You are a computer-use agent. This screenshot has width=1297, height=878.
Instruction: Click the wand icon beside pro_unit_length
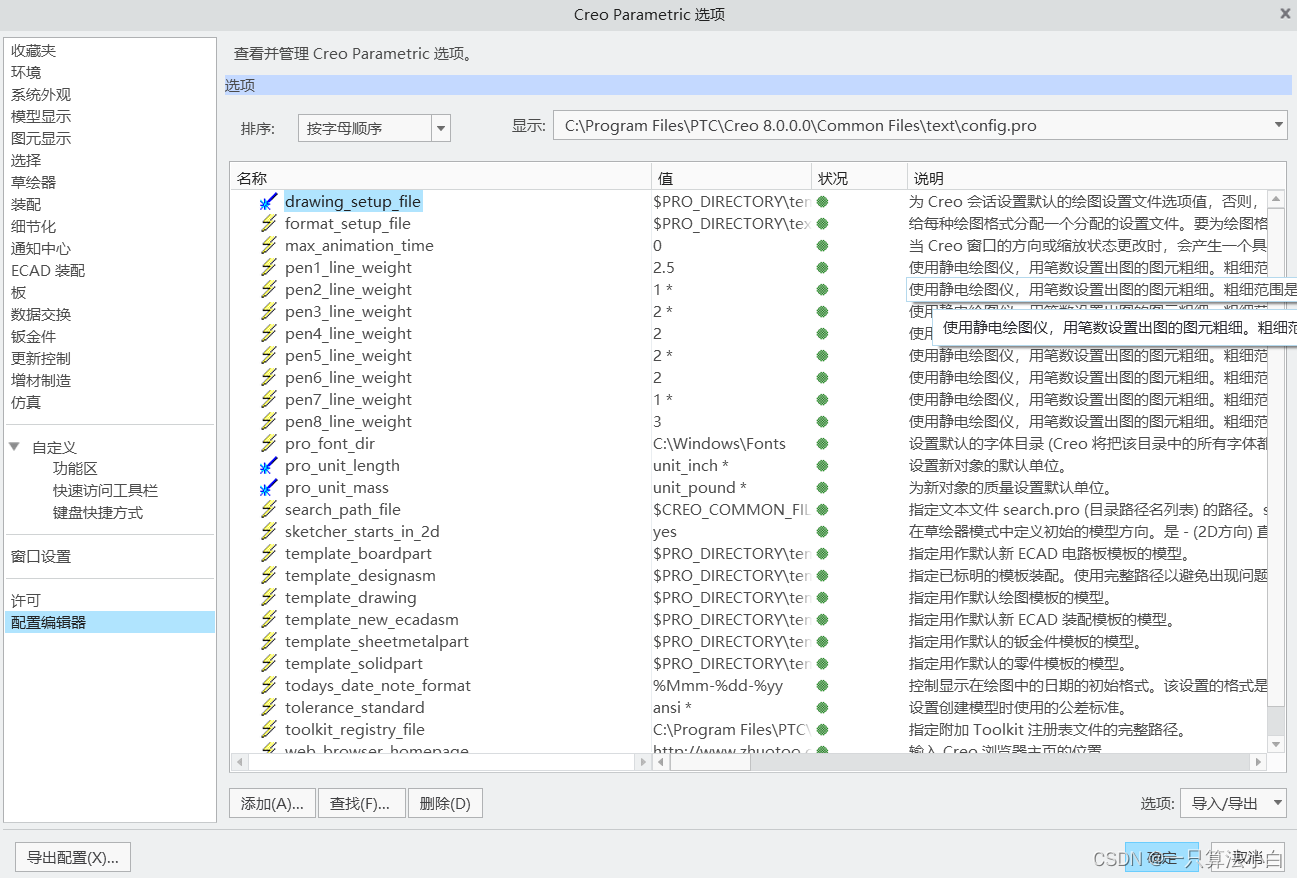(268, 466)
